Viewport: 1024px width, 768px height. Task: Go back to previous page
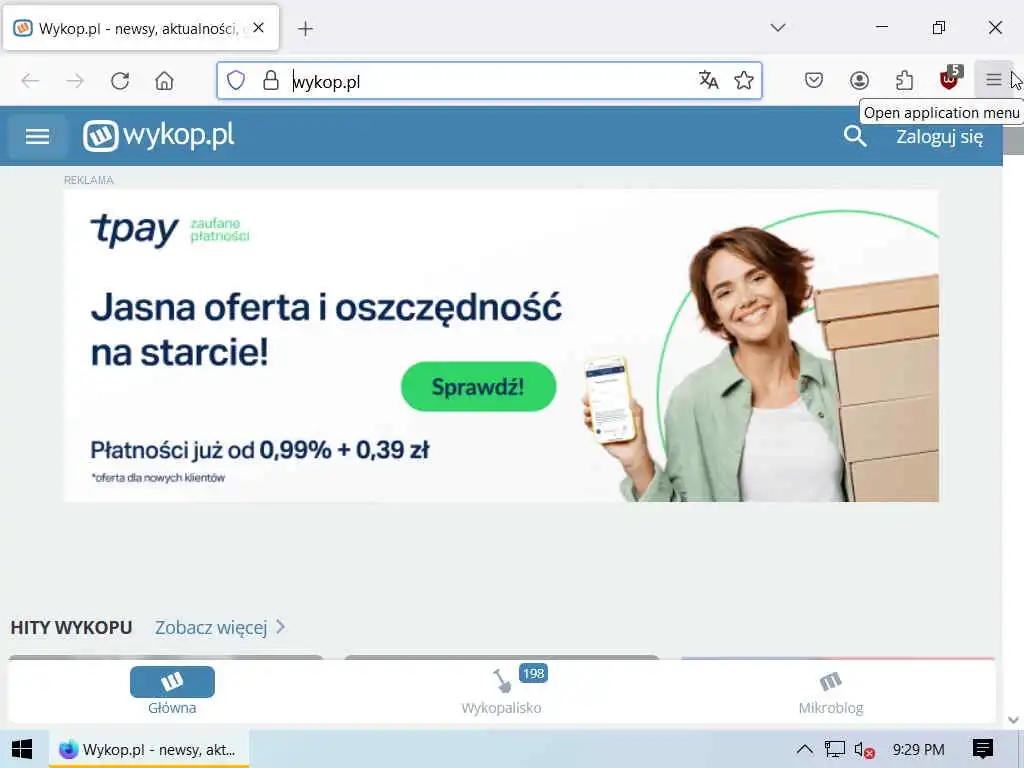[31, 81]
